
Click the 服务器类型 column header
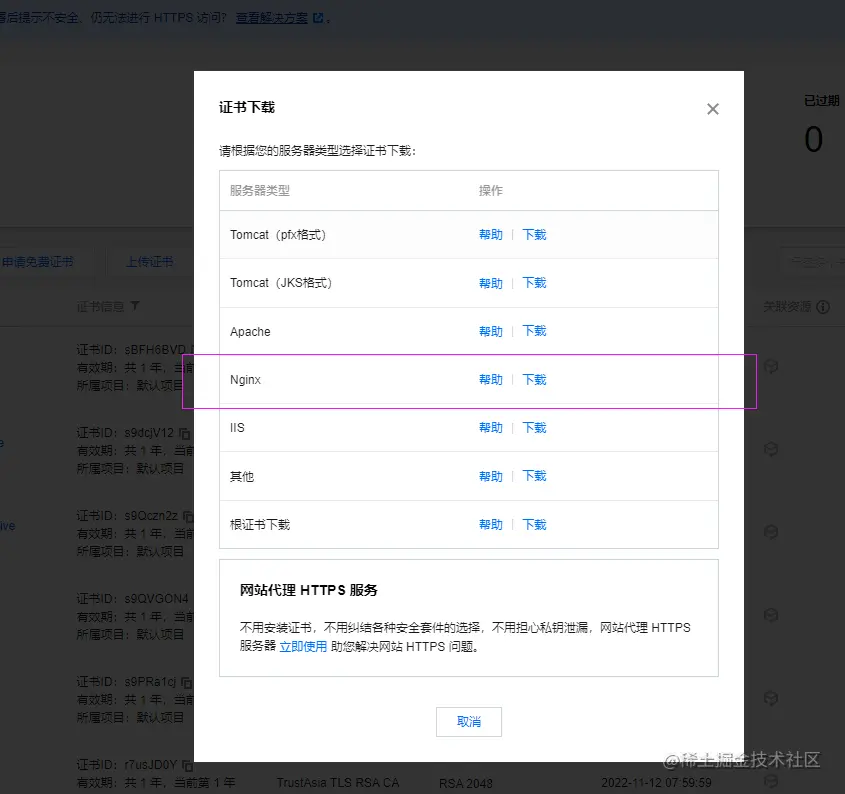pyautogui.click(x=260, y=190)
